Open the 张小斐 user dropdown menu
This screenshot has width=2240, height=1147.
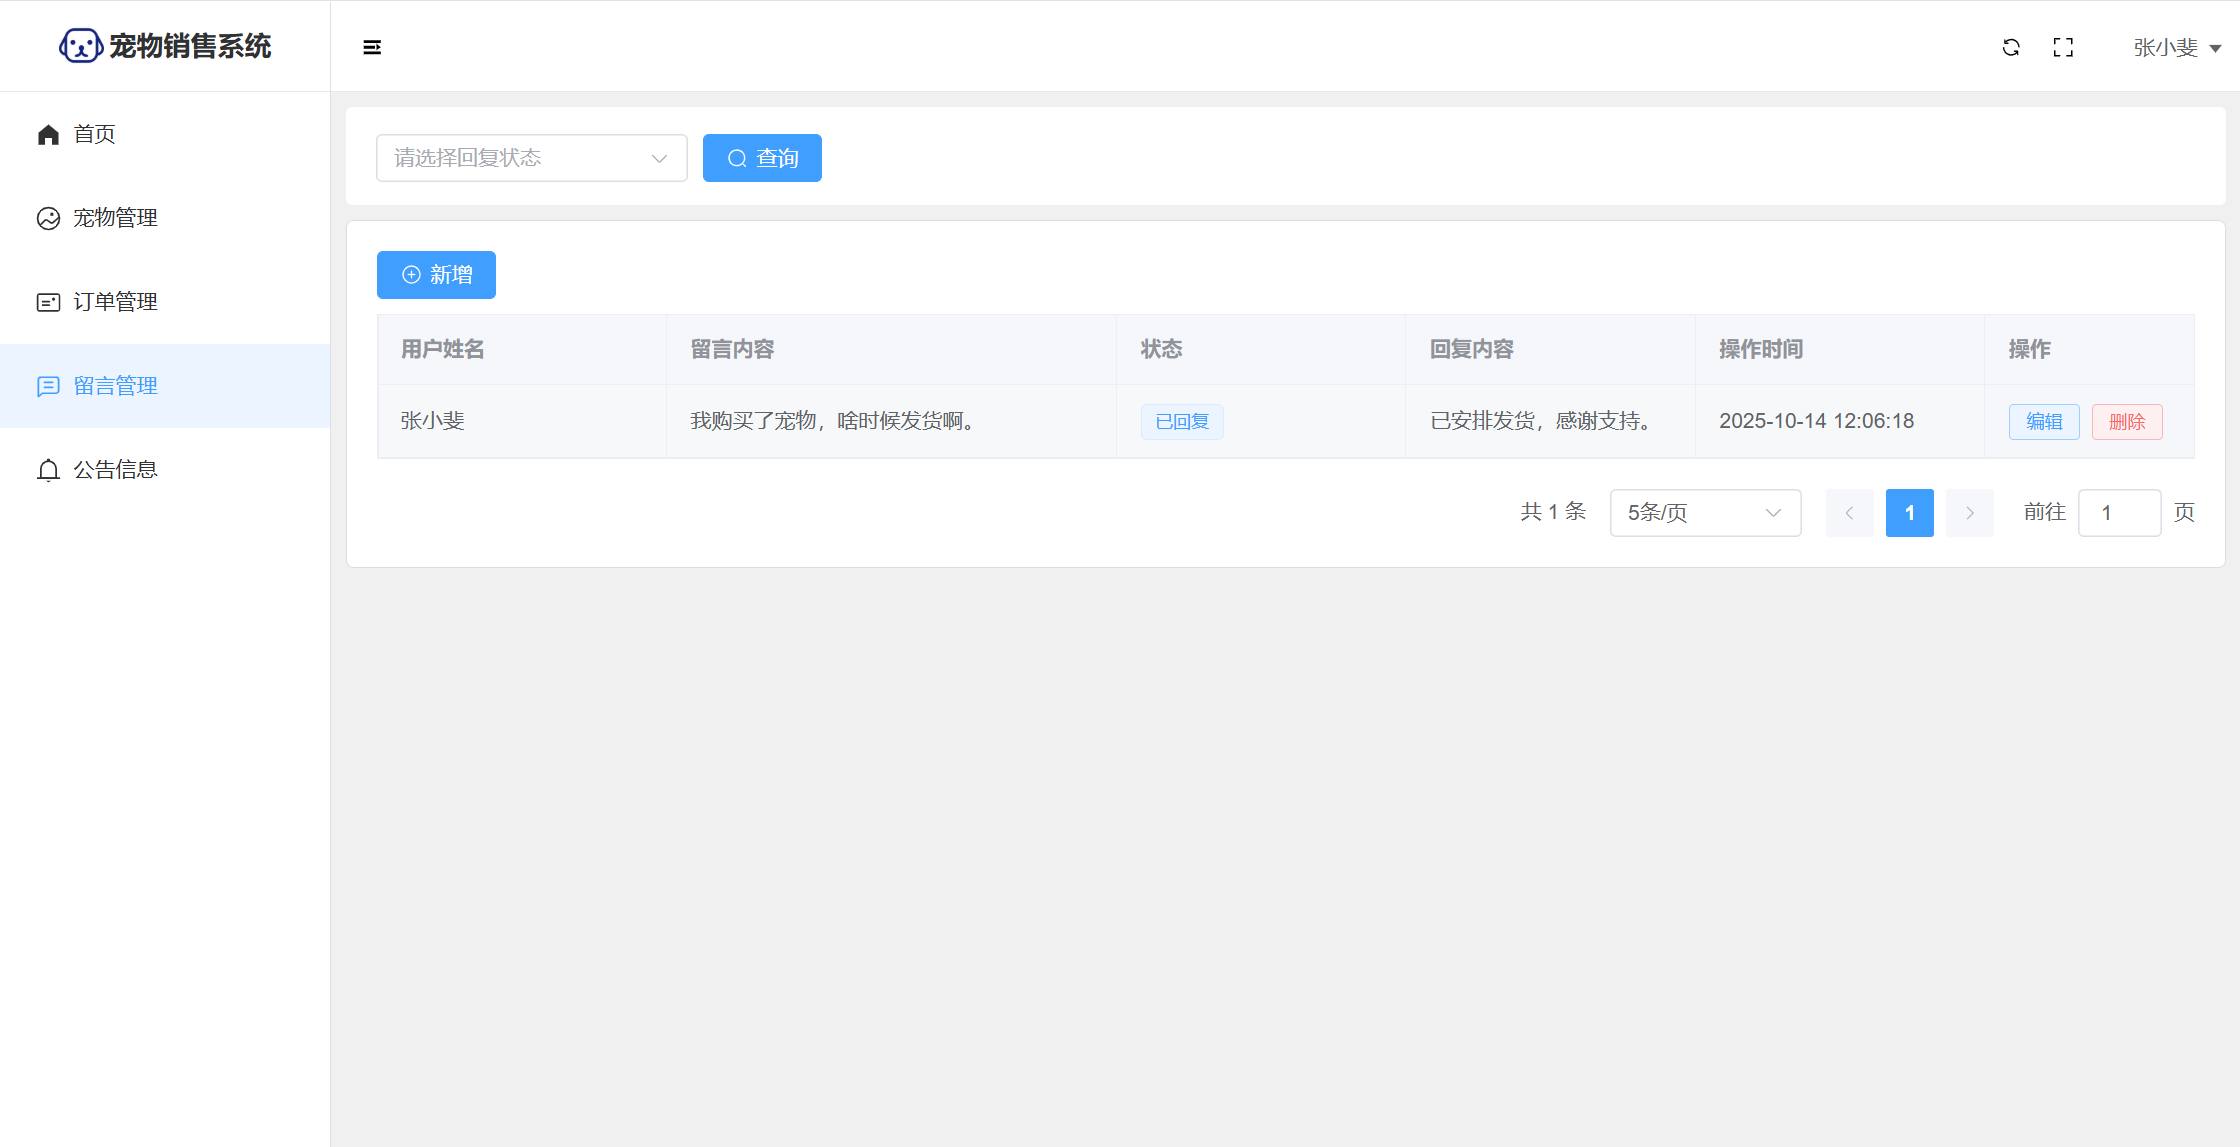[x=2176, y=47]
